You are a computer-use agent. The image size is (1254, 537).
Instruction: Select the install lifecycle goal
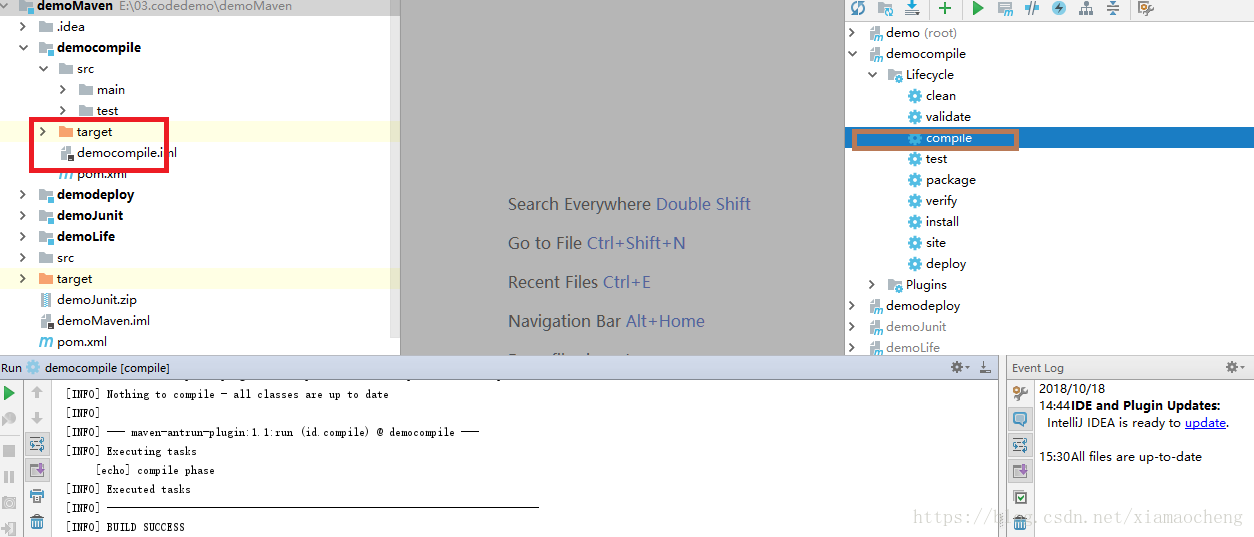coord(933,222)
